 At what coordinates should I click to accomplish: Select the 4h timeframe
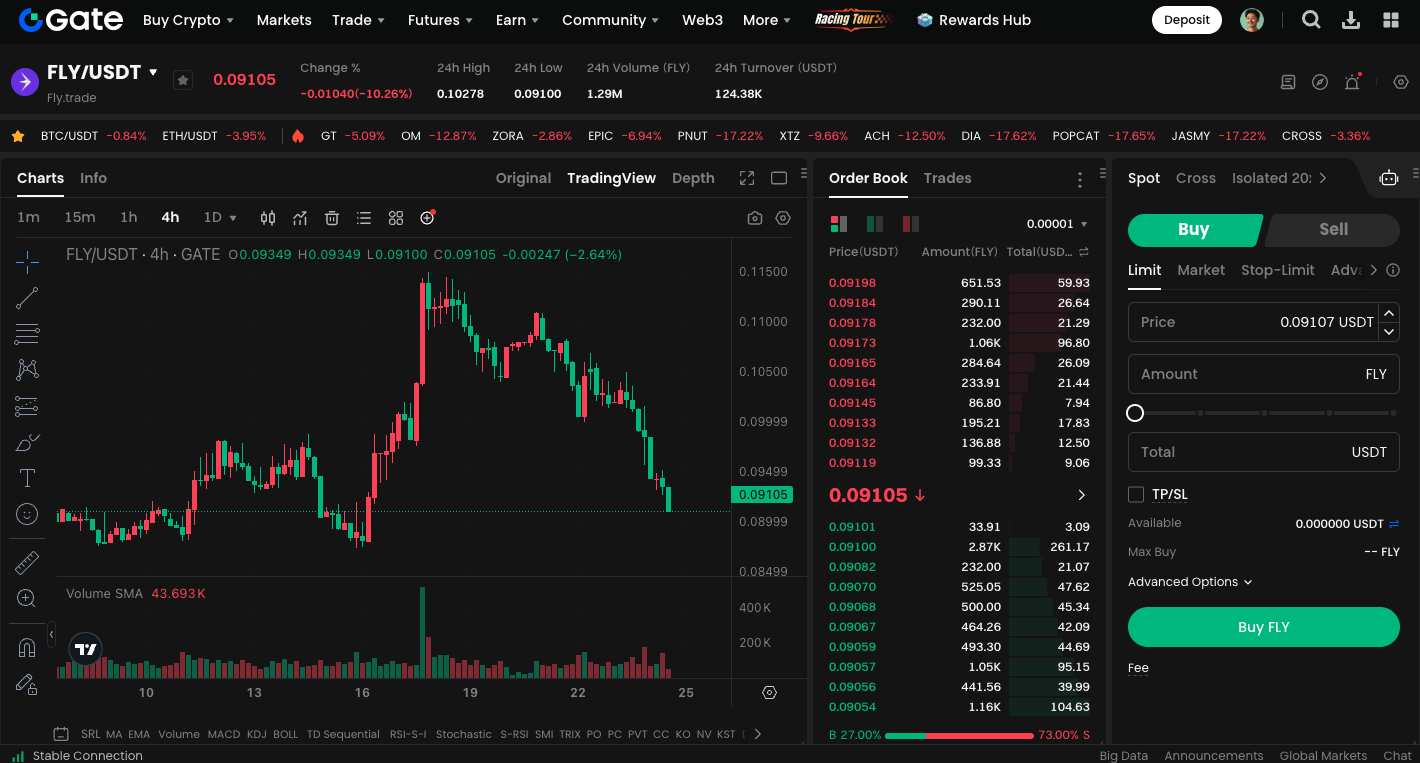pos(170,217)
